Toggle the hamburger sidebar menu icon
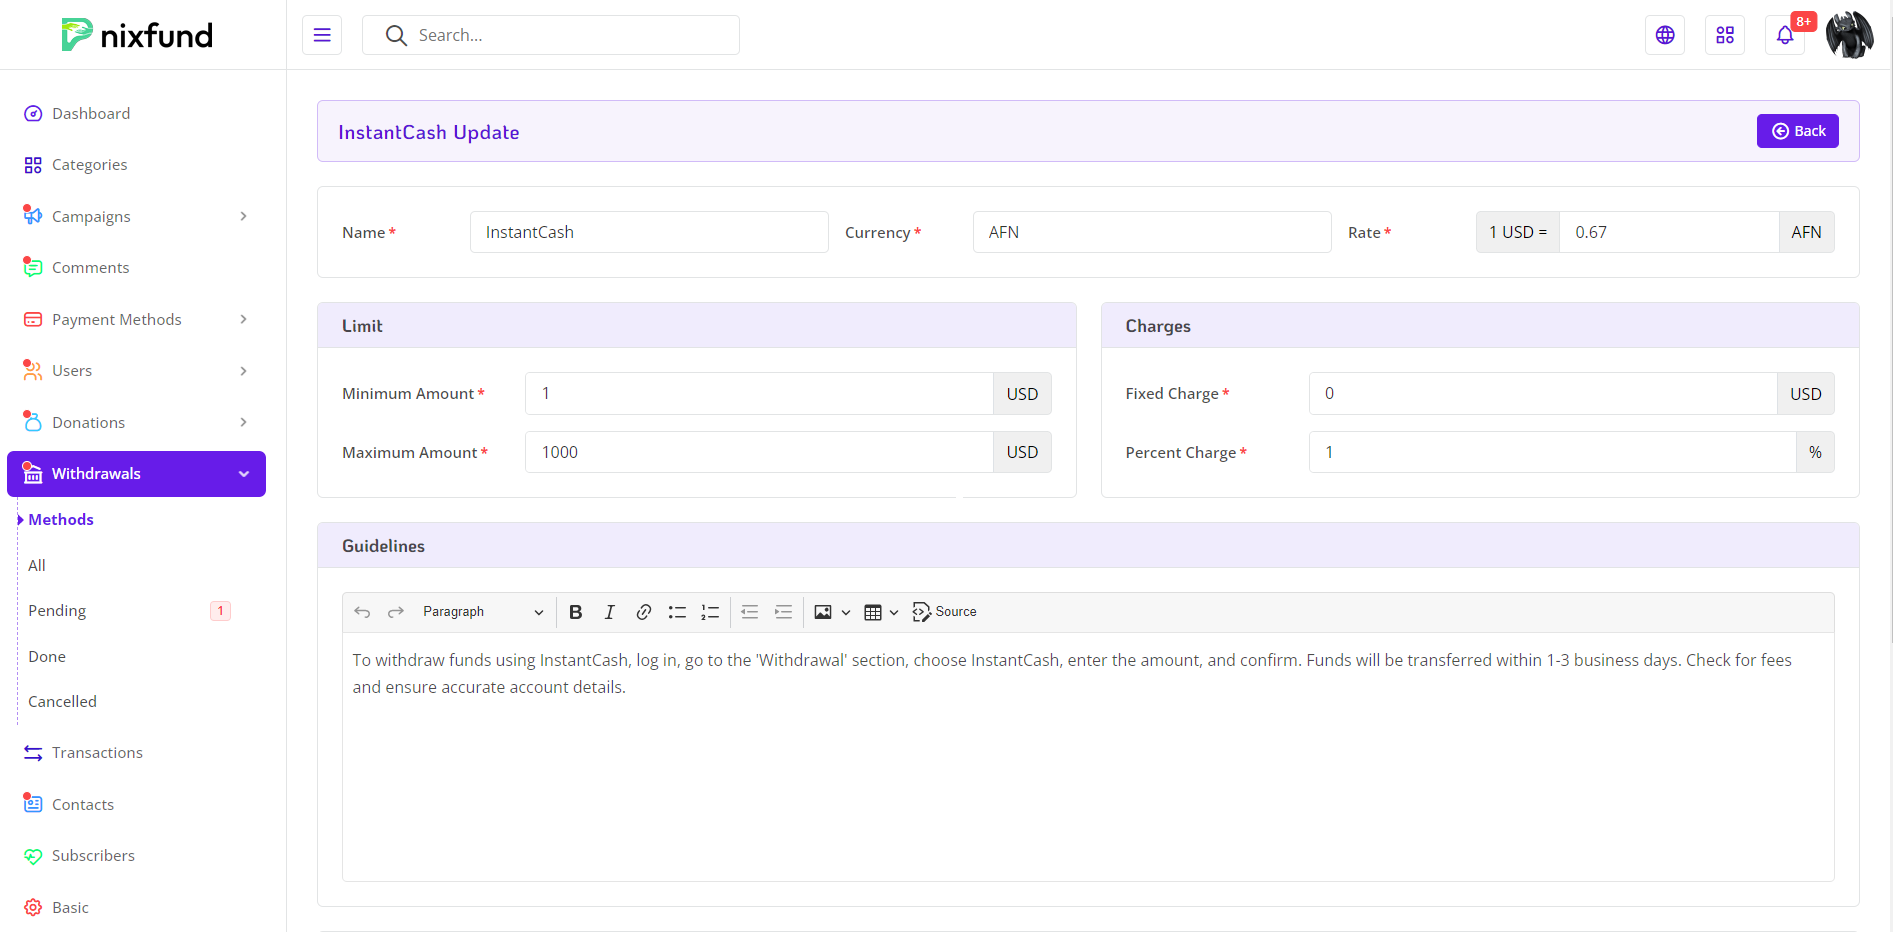 pyautogui.click(x=322, y=35)
